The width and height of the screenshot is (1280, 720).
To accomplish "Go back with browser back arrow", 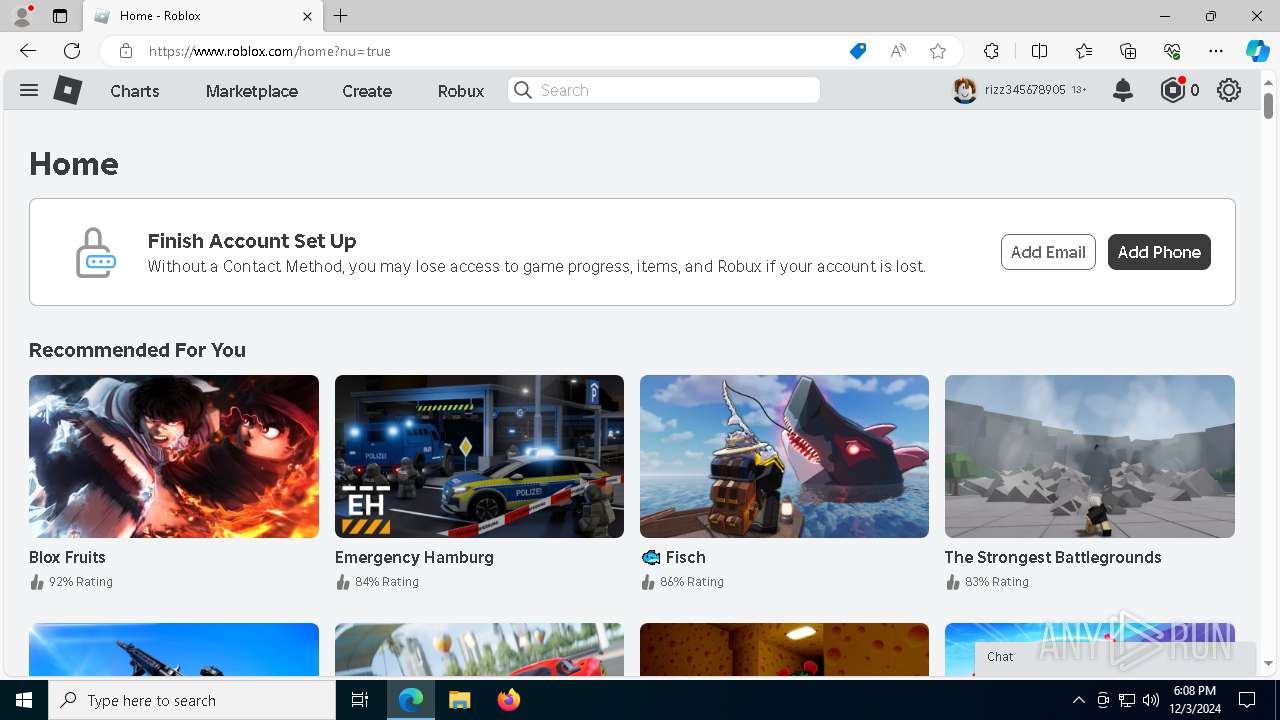I will coord(28,51).
